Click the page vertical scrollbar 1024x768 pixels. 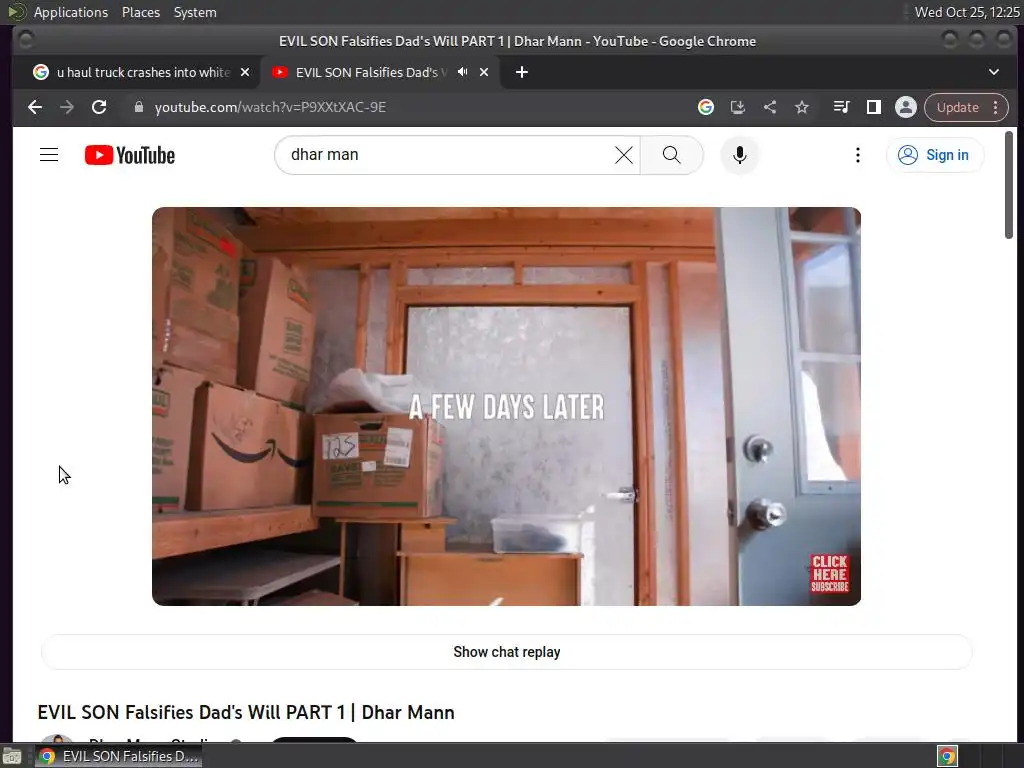[1009, 185]
